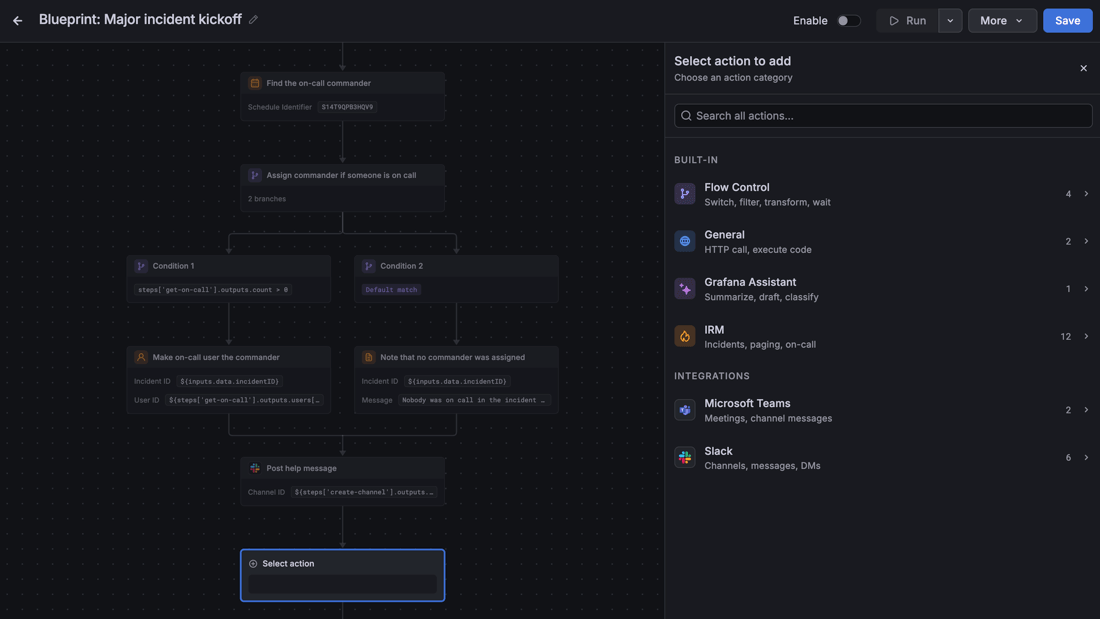The height and width of the screenshot is (619, 1100).
Task: Click the '2 branches' text
Action: 267,199
